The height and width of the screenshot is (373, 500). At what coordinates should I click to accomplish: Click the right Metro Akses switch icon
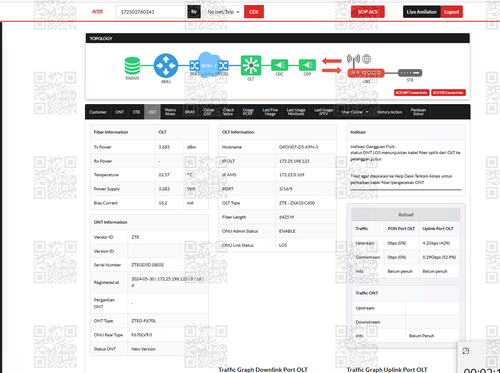223,65
